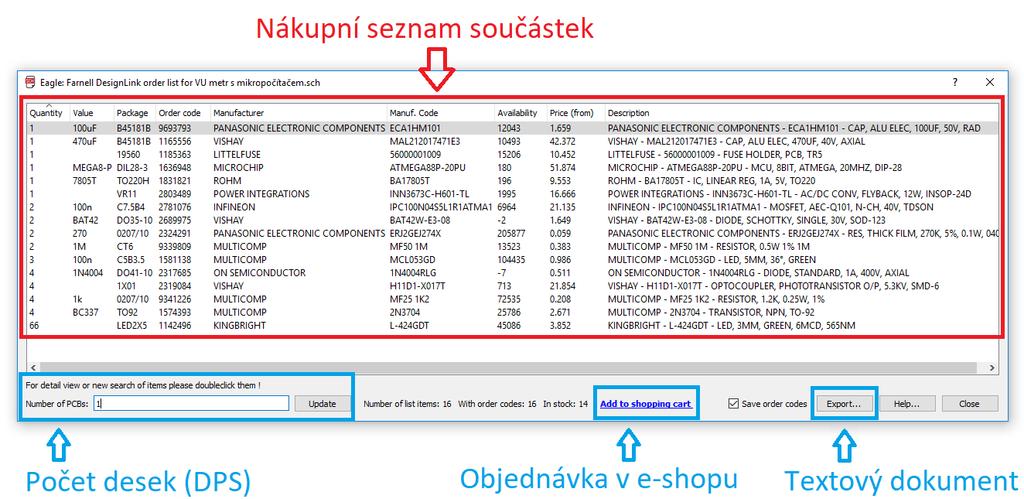Viewport: 1024px width, 499px height.
Task: Click the Eagle app icon in title bar
Action: tap(30, 82)
